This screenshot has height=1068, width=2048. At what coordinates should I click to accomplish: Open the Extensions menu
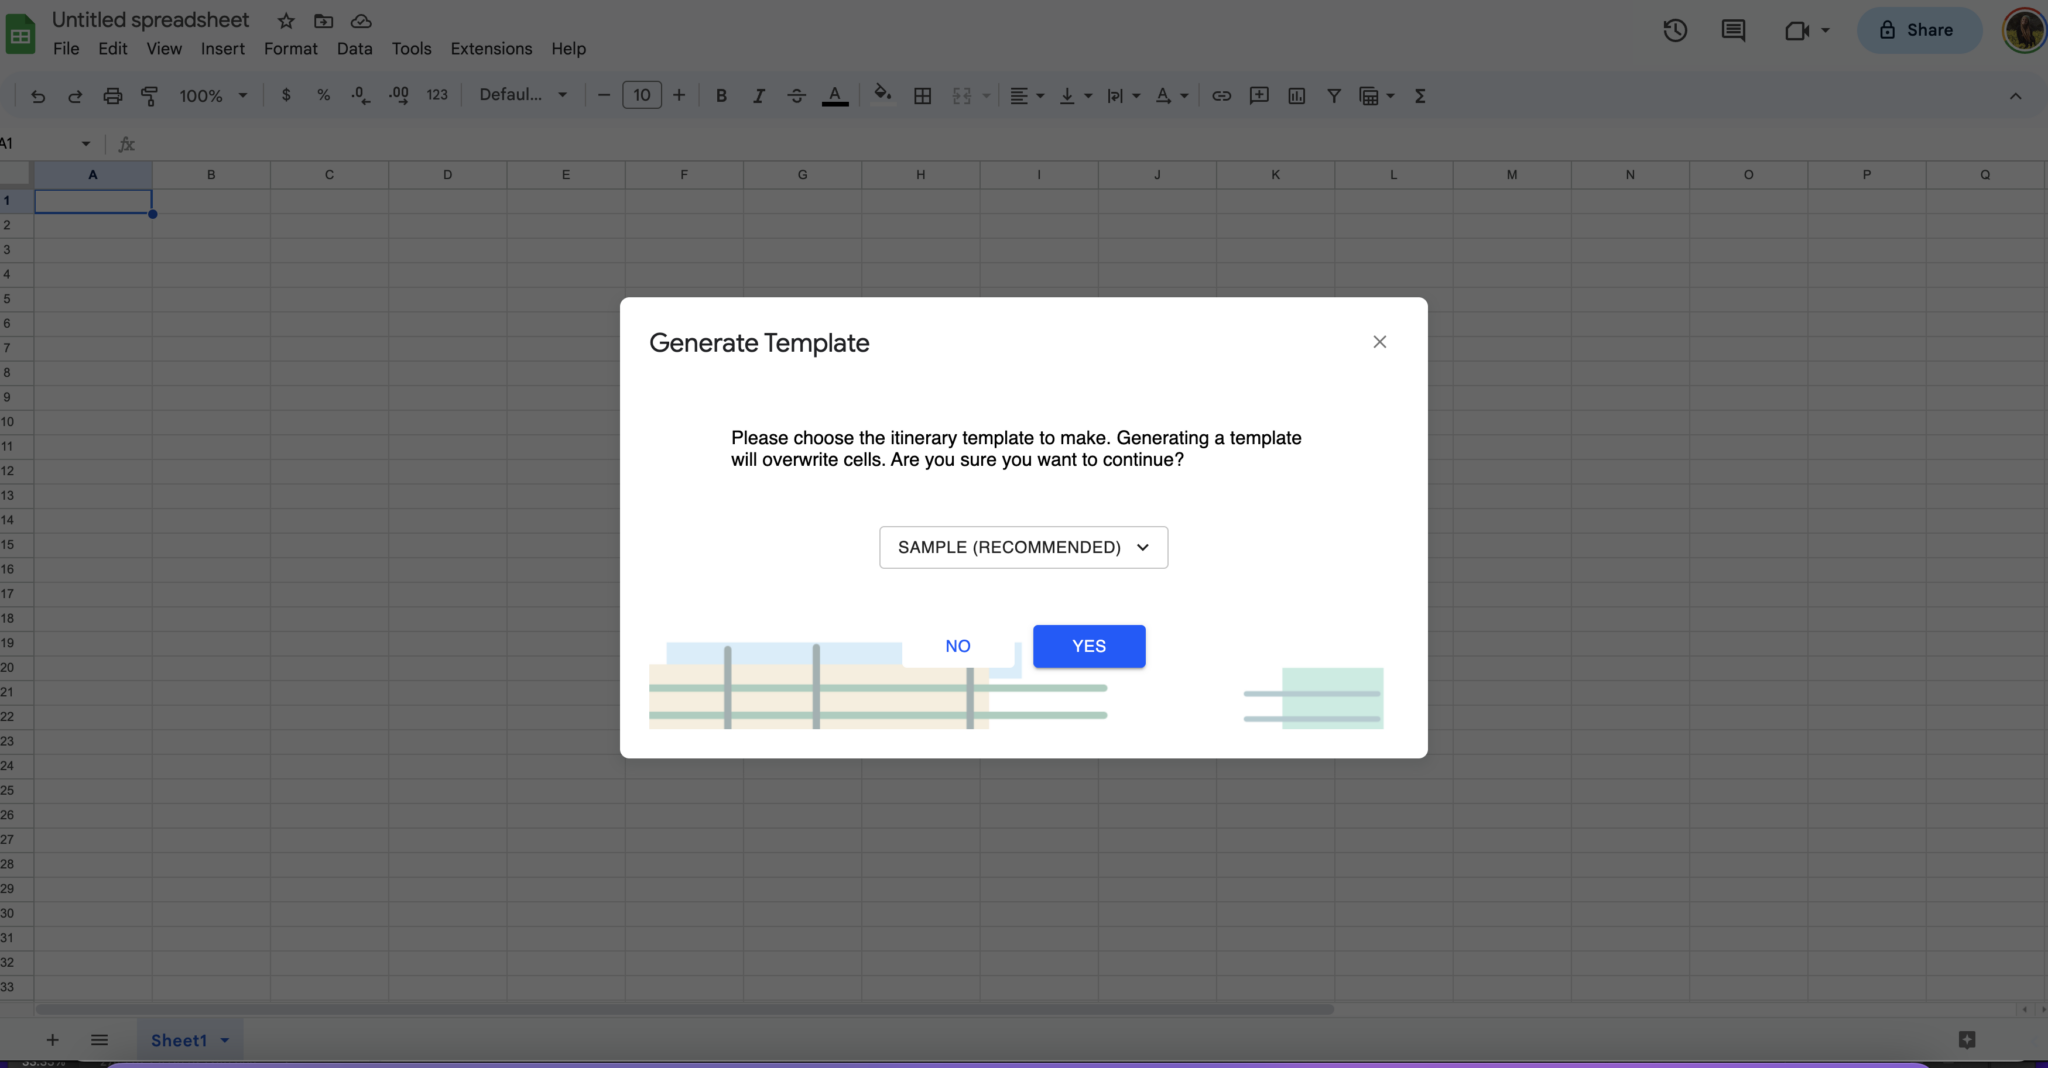coord(491,48)
